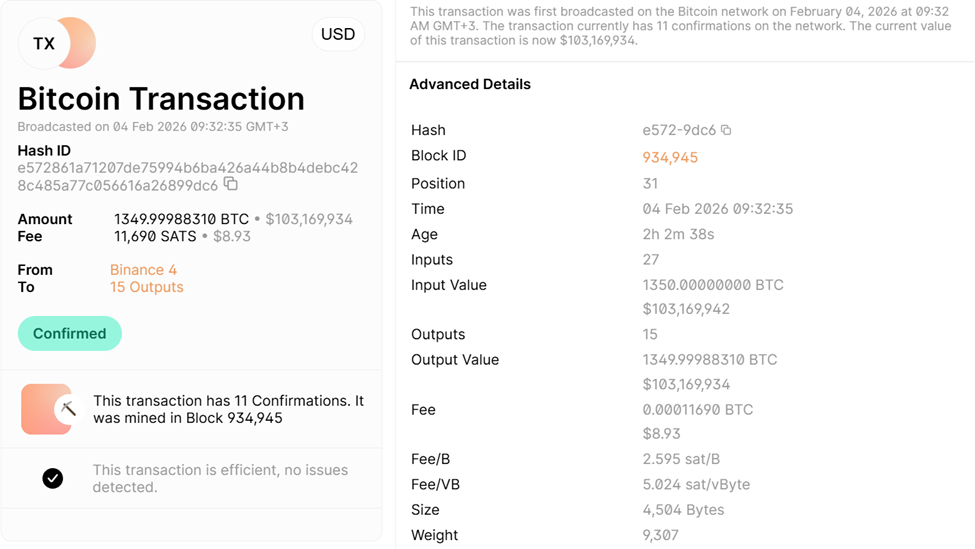Screen dimensions: 975x549
Task: Open the 15 Outputs recipient link
Action: 147,287
